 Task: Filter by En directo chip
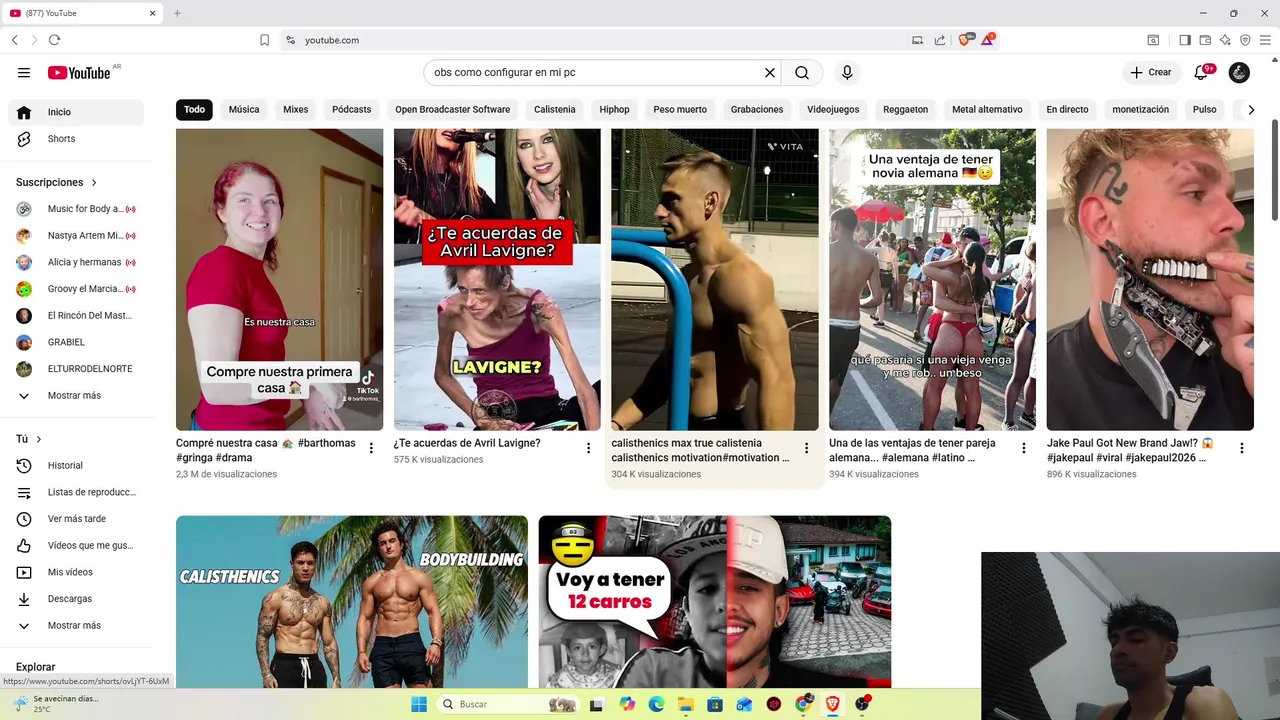pos(1067,109)
